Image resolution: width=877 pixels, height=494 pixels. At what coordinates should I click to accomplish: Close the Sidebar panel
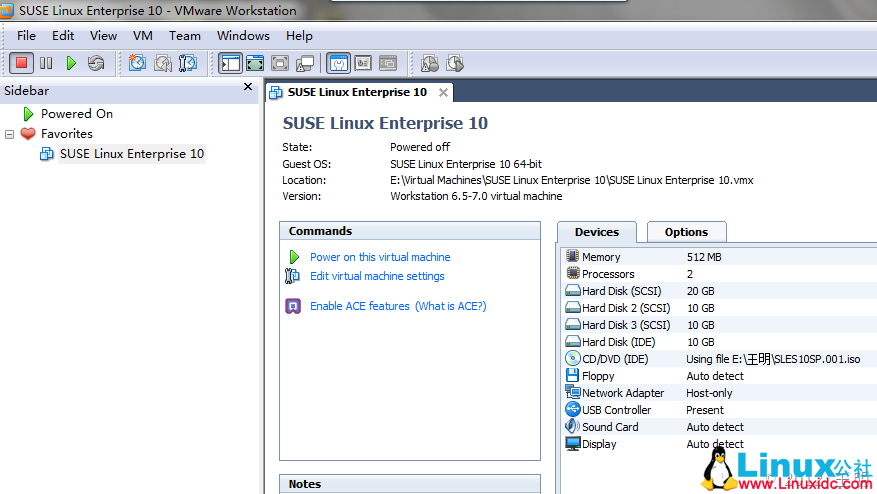248,87
